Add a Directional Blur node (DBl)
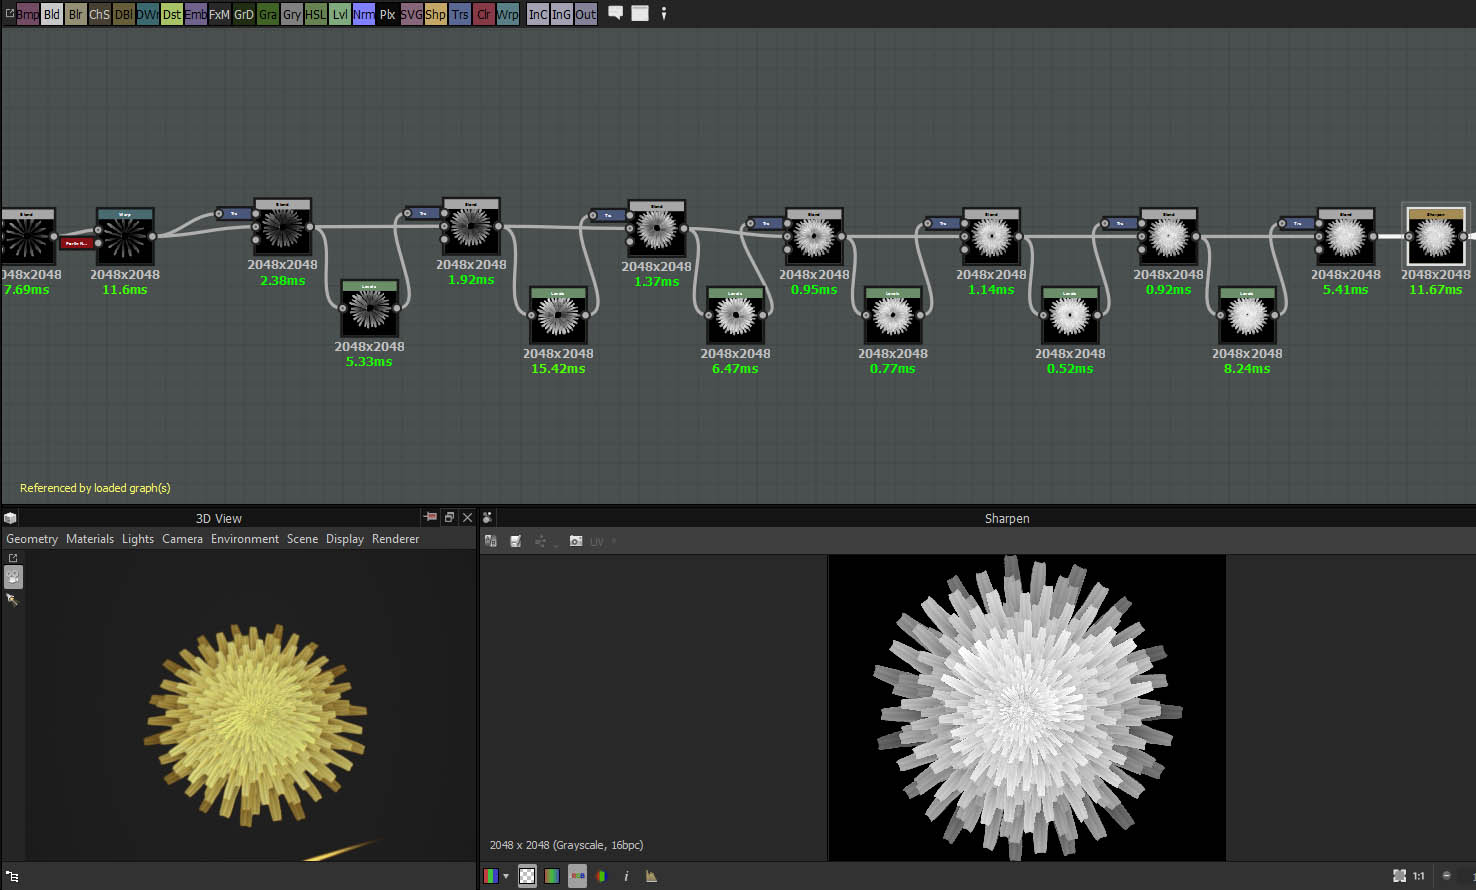This screenshot has height=890, width=1476. coord(123,14)
